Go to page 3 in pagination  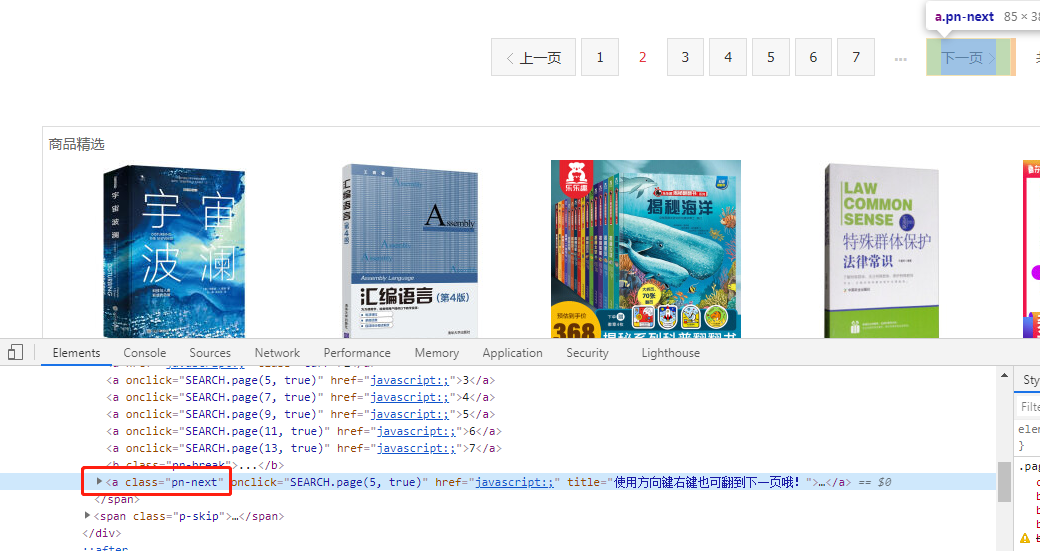click(685, 57)
